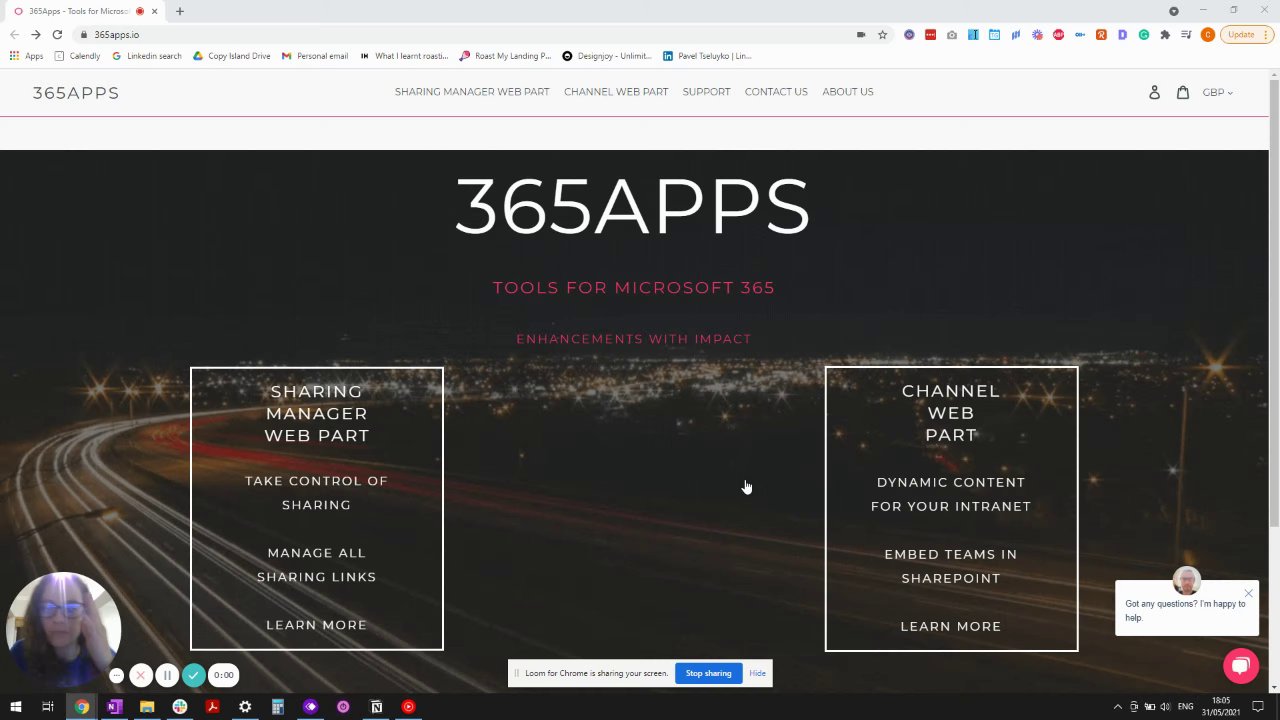Pause the Loom recording
The height and width of the screenshot is (720, 1280).
167,675
